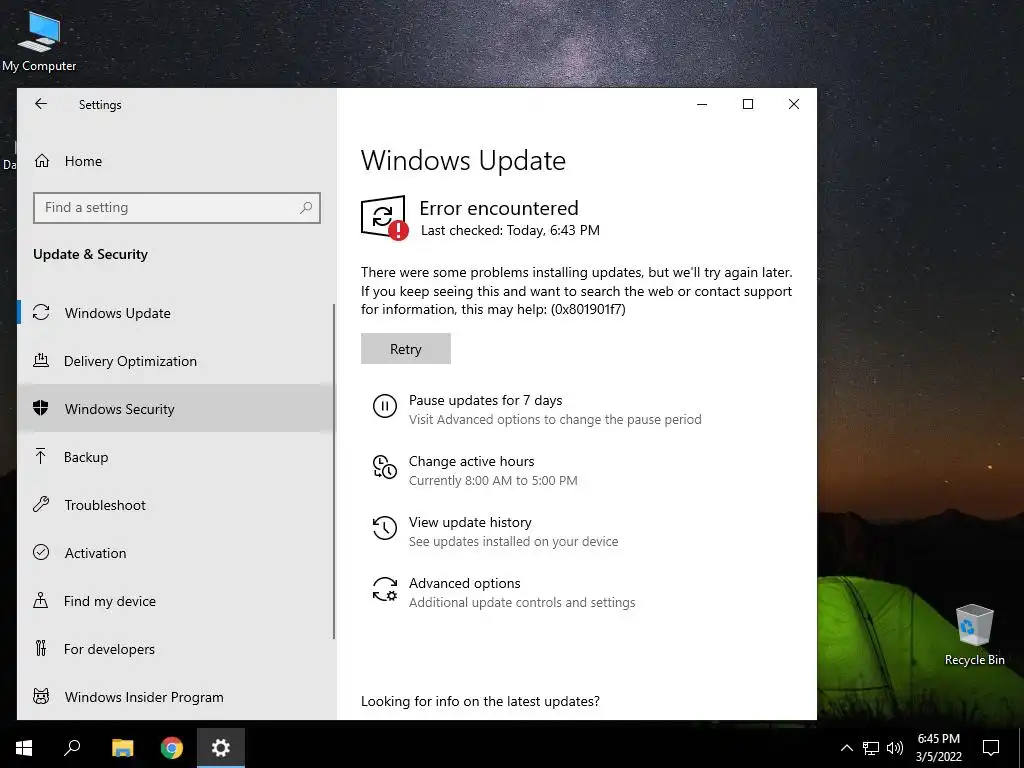This screenshot has height=768, width=1024.
Task: Click the Windows Insider cat icon
Action: [x=41, y=696]
